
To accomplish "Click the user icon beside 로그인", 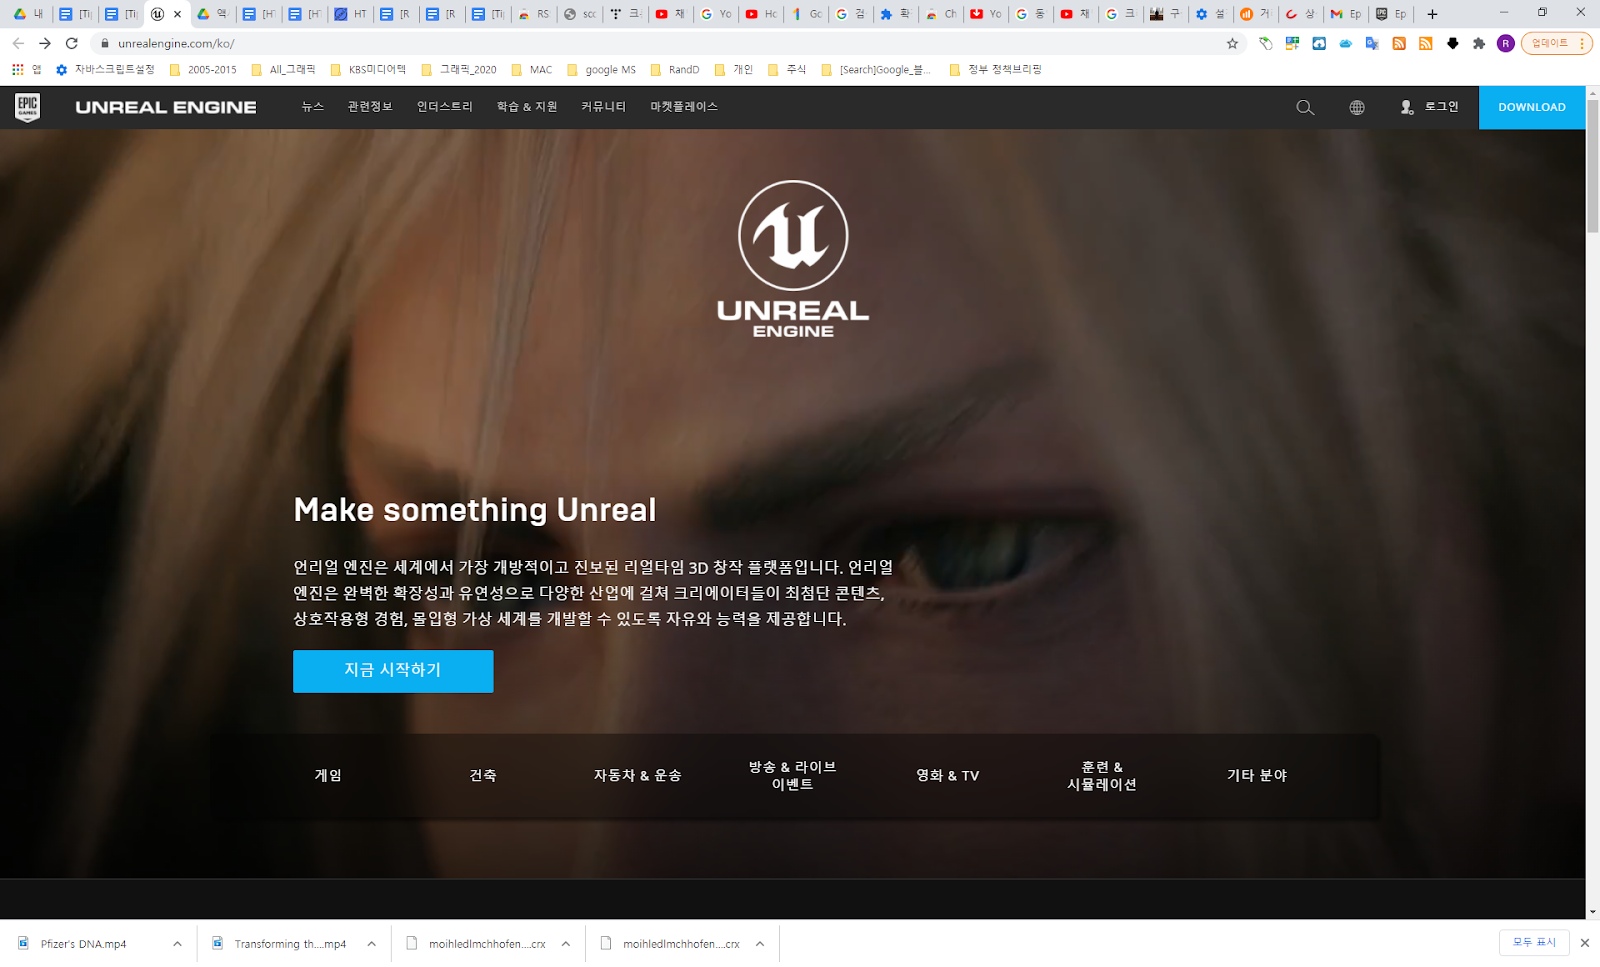I will pos(1407,107).
